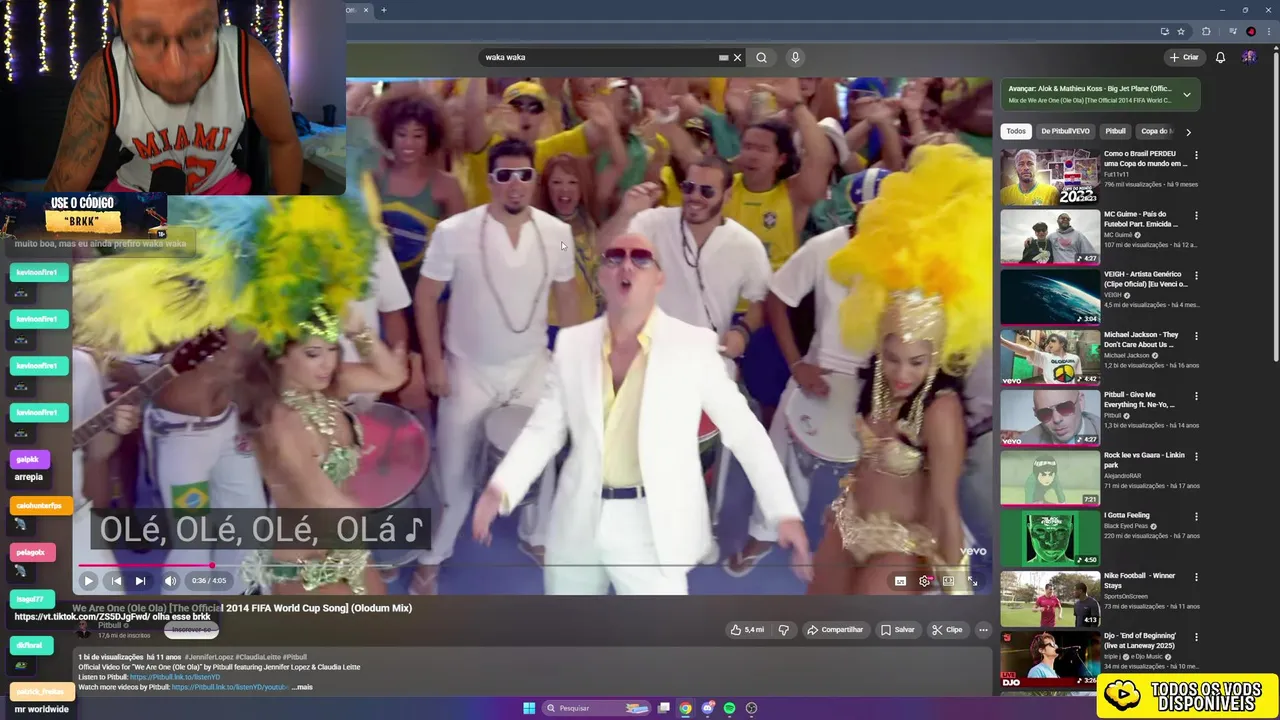Open Como o Brasil PERDEU video thumbnail
The image size is (1280, 720).
(x=1049, y=176)
